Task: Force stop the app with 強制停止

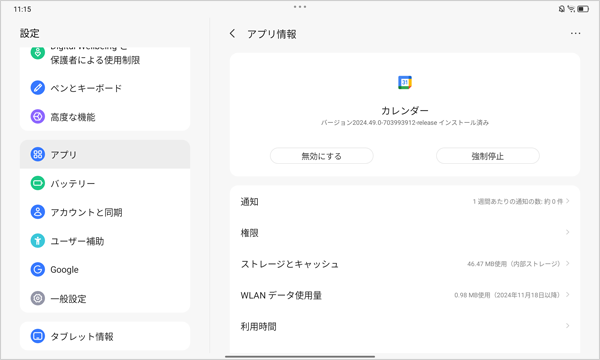Action: pyautogui.click(x=488, y=156)
